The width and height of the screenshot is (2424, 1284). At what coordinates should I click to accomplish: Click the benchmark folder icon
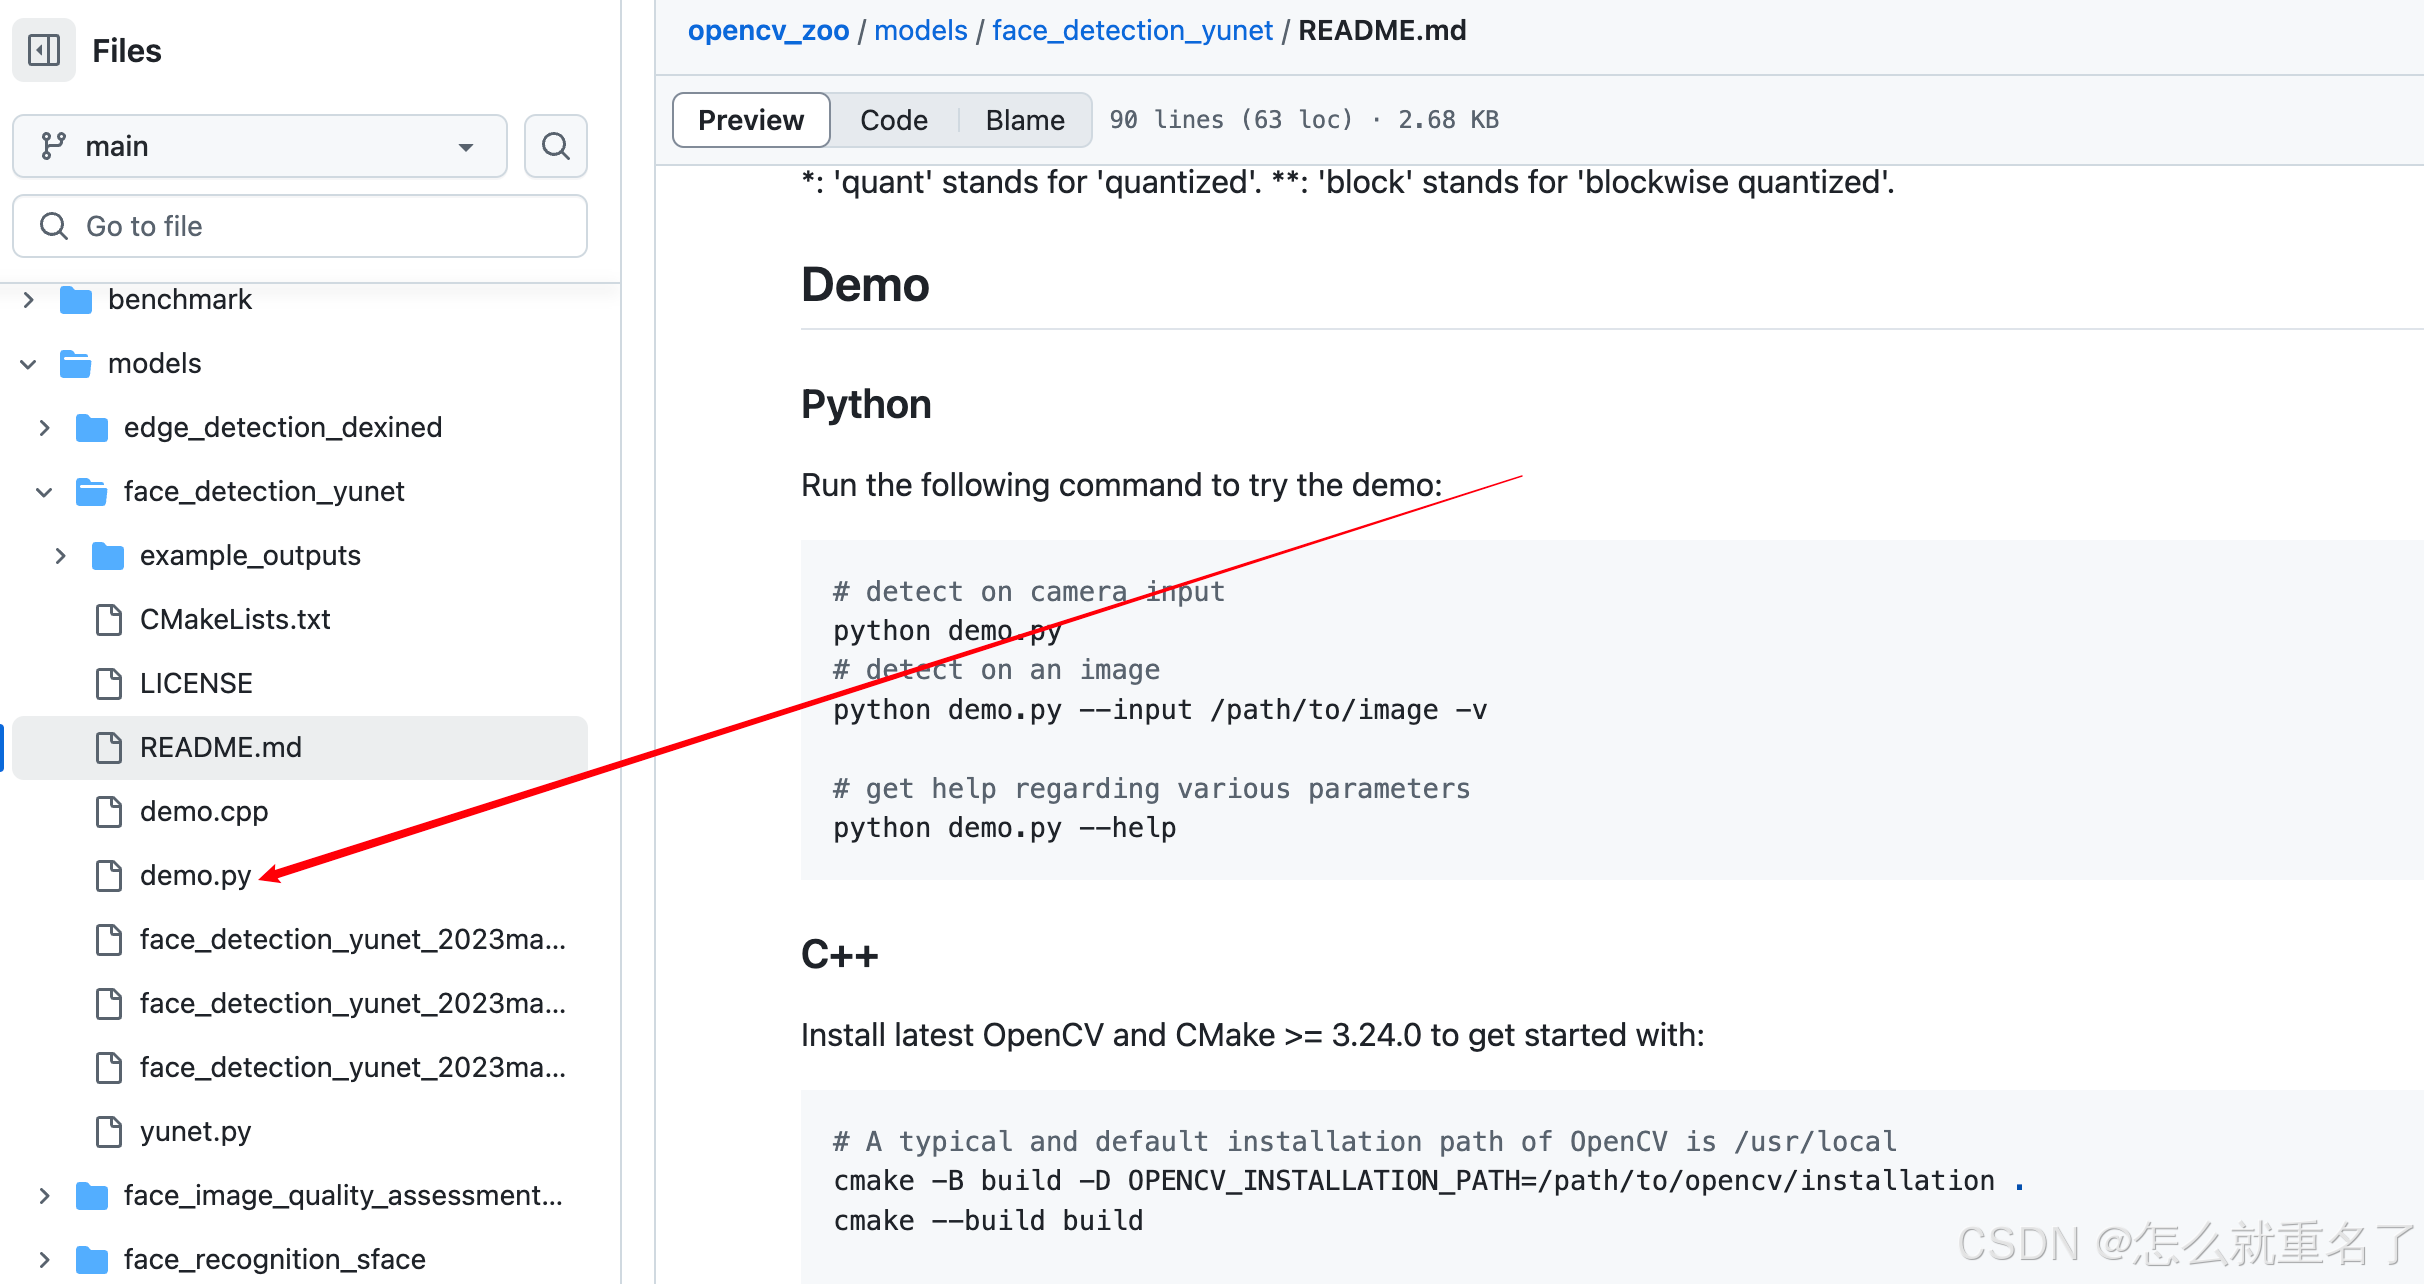[x=76, y=300]
